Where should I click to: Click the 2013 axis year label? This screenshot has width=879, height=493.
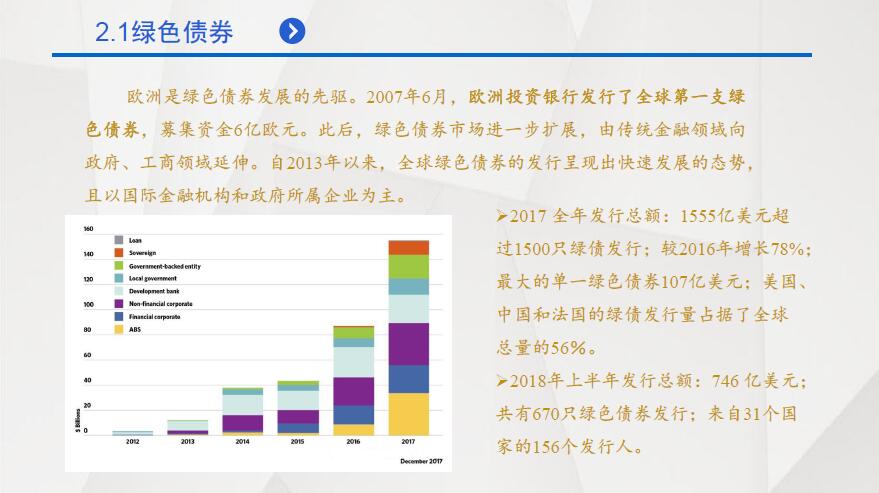(x=187, y=441)
